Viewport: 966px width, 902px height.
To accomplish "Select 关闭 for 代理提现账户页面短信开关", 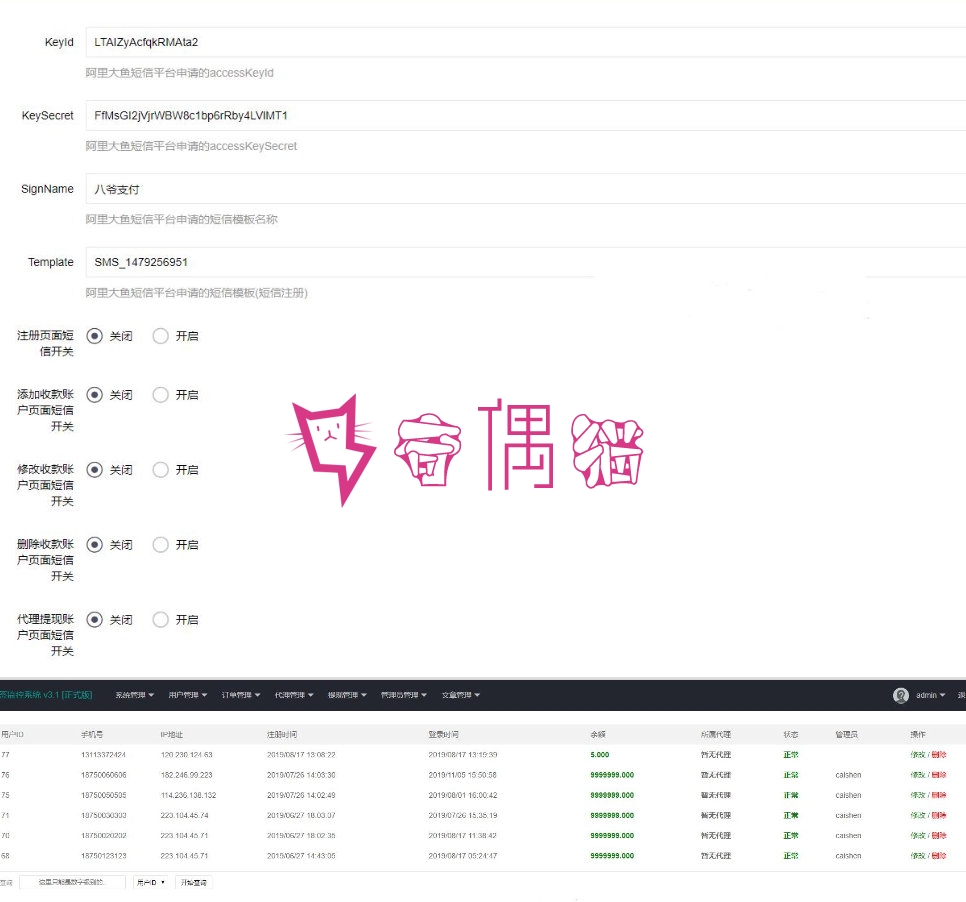I will click(x=94, y=620).
